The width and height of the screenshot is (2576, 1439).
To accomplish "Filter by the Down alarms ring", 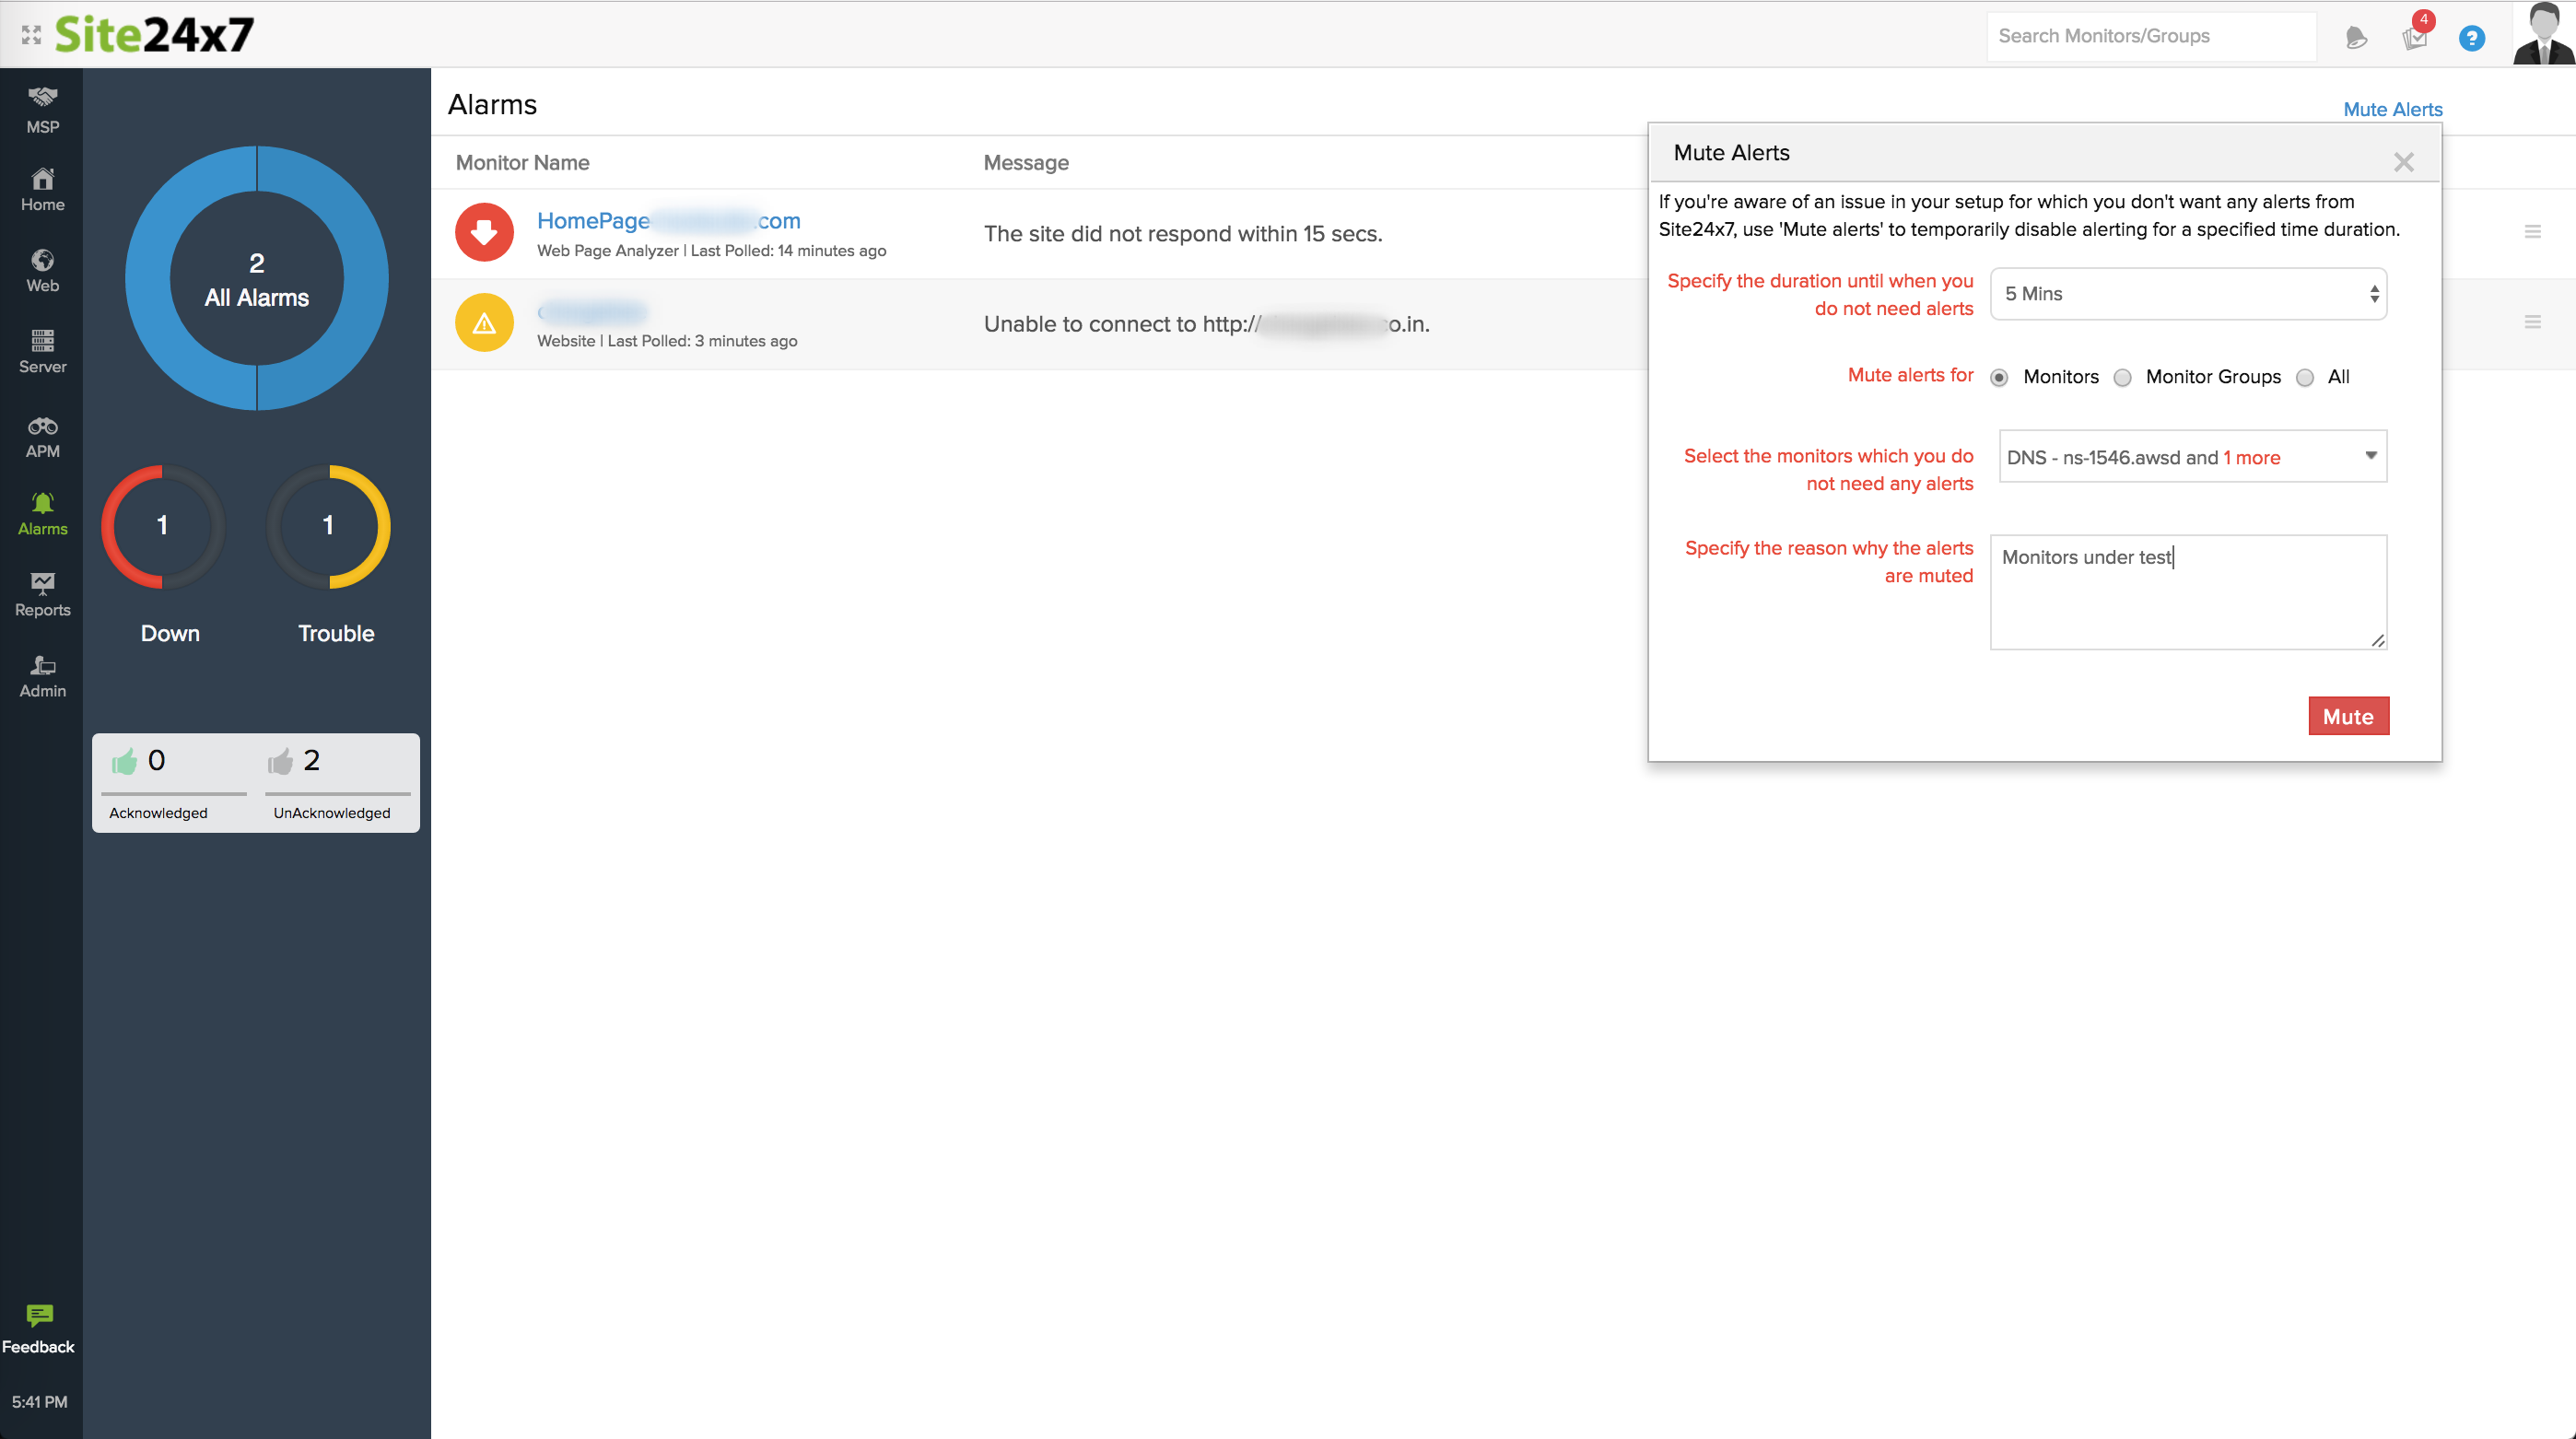I will [163, 527].
